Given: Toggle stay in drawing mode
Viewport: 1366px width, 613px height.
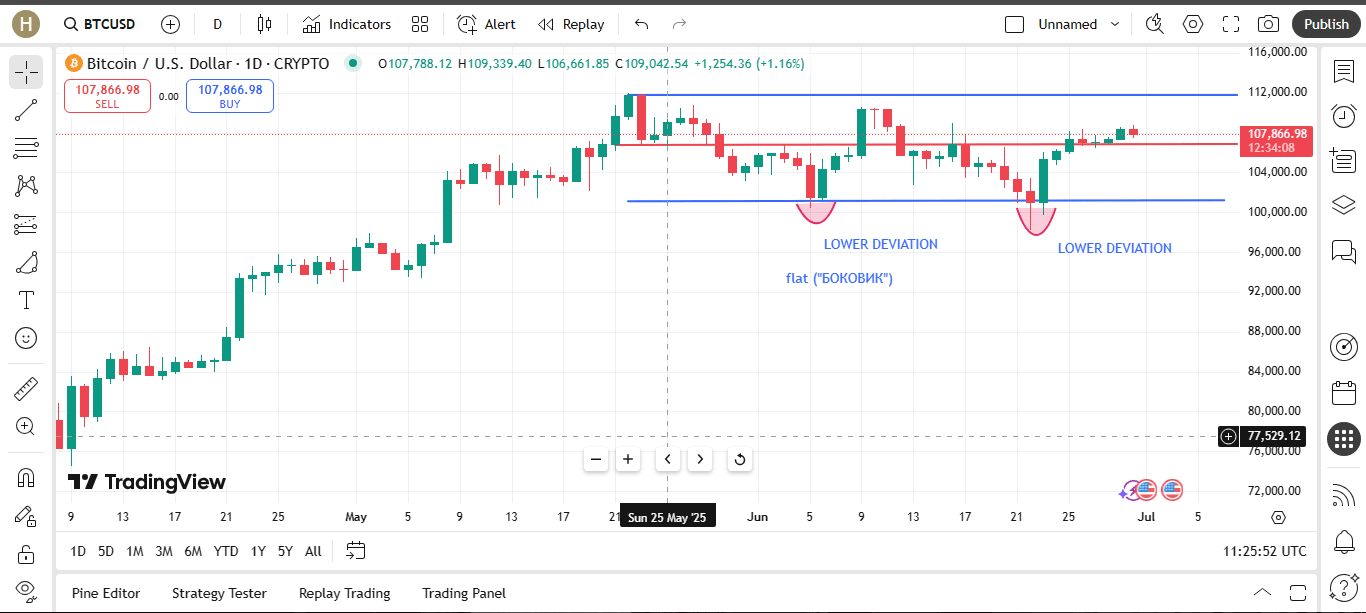Looking at the screenshot, I should tap(26, 516).
